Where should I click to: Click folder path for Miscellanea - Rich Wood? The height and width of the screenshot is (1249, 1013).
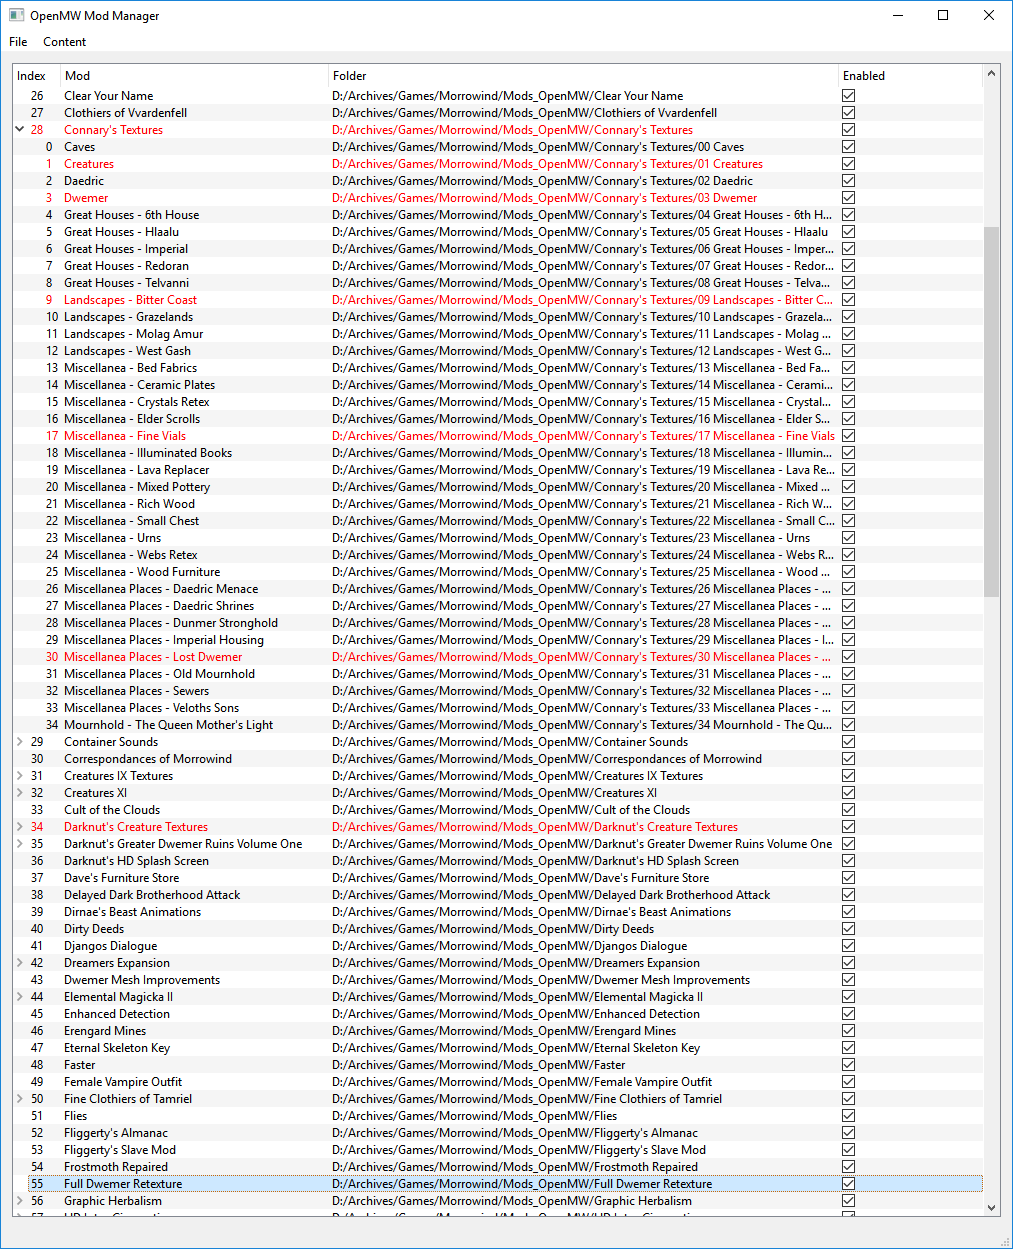[x=582, y=504]
